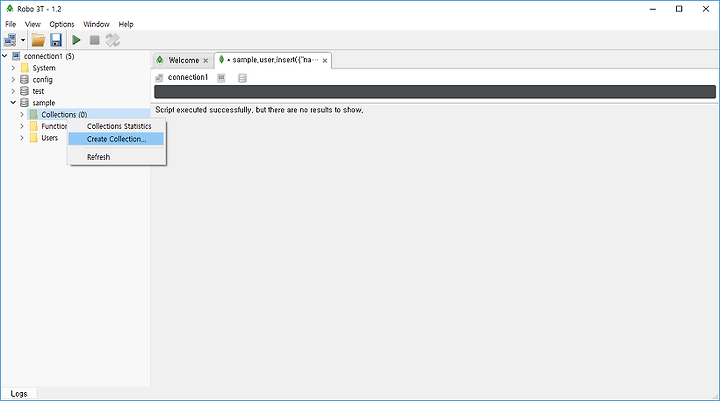Click the green Collections folder icon
This screenshot has width=720, height=401.
click(34, 114)
